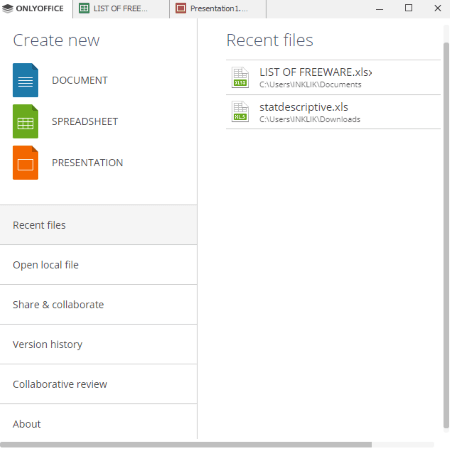Click the XLSX icon beside LIST OF FREEWARE

[240, 77]
